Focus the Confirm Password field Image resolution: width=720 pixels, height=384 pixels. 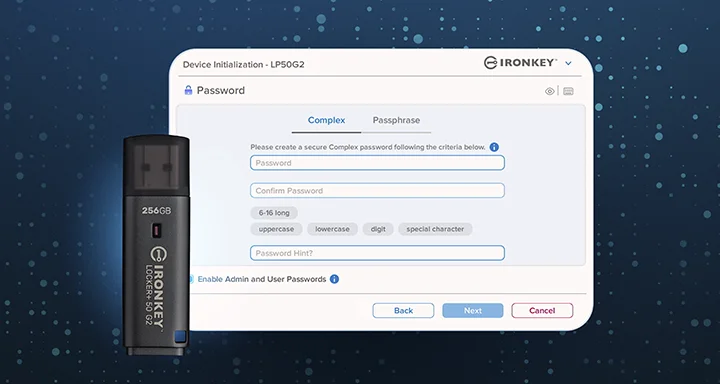coord(377,191)
